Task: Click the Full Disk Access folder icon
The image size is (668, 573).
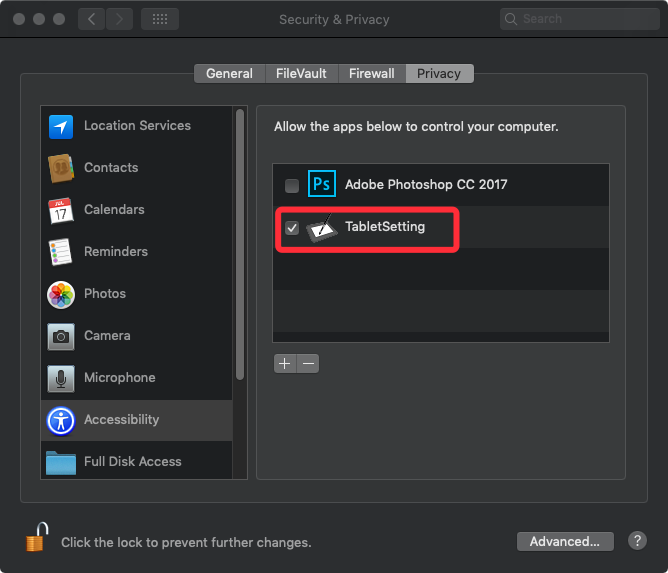Action: click(61, 463)
